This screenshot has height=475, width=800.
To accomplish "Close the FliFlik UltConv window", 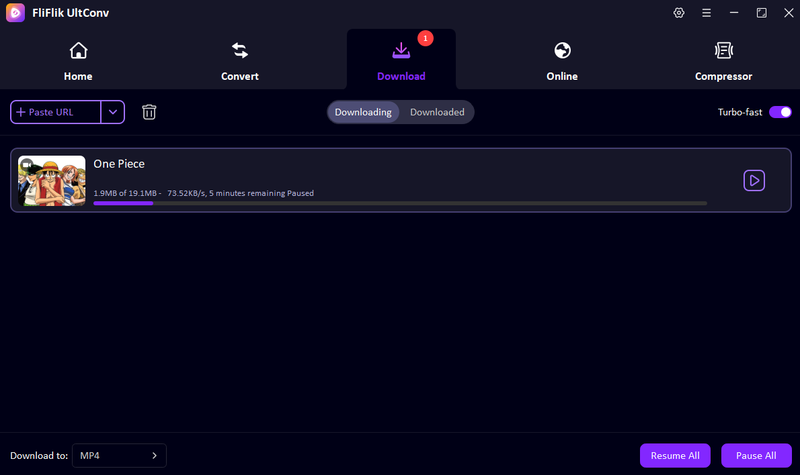I will tap(789, 13).
